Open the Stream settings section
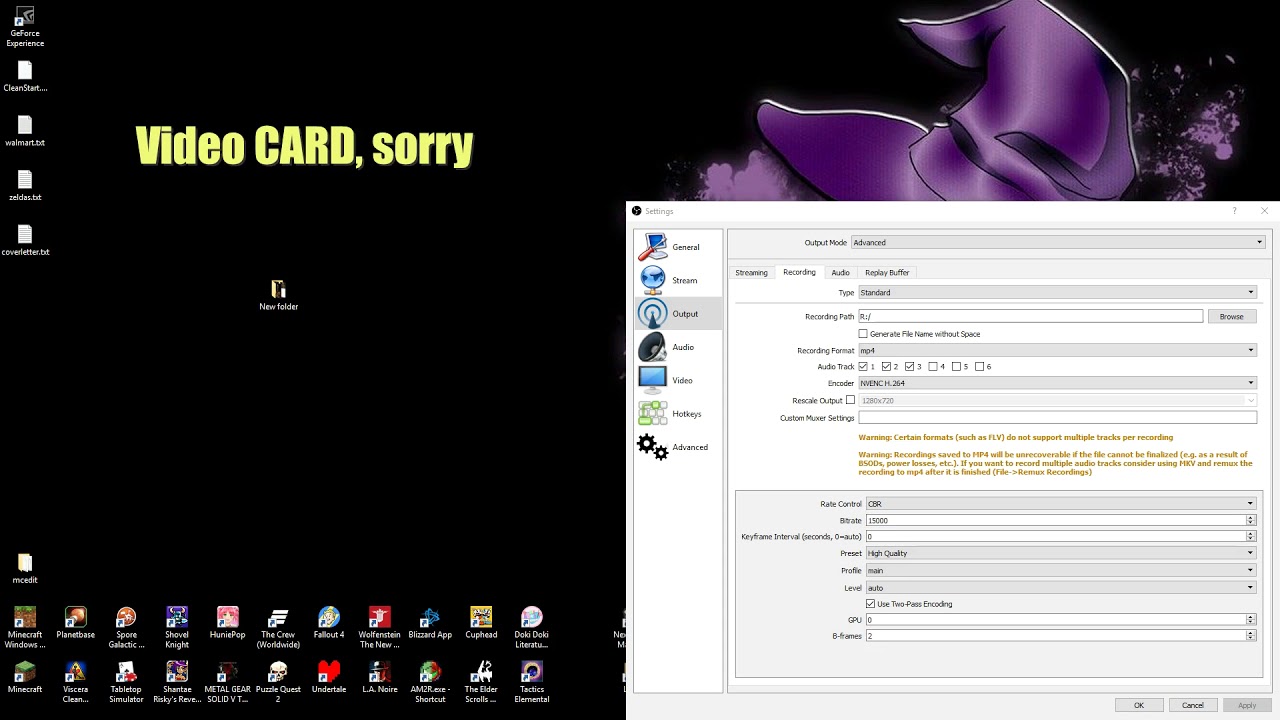 click(677, 280)
